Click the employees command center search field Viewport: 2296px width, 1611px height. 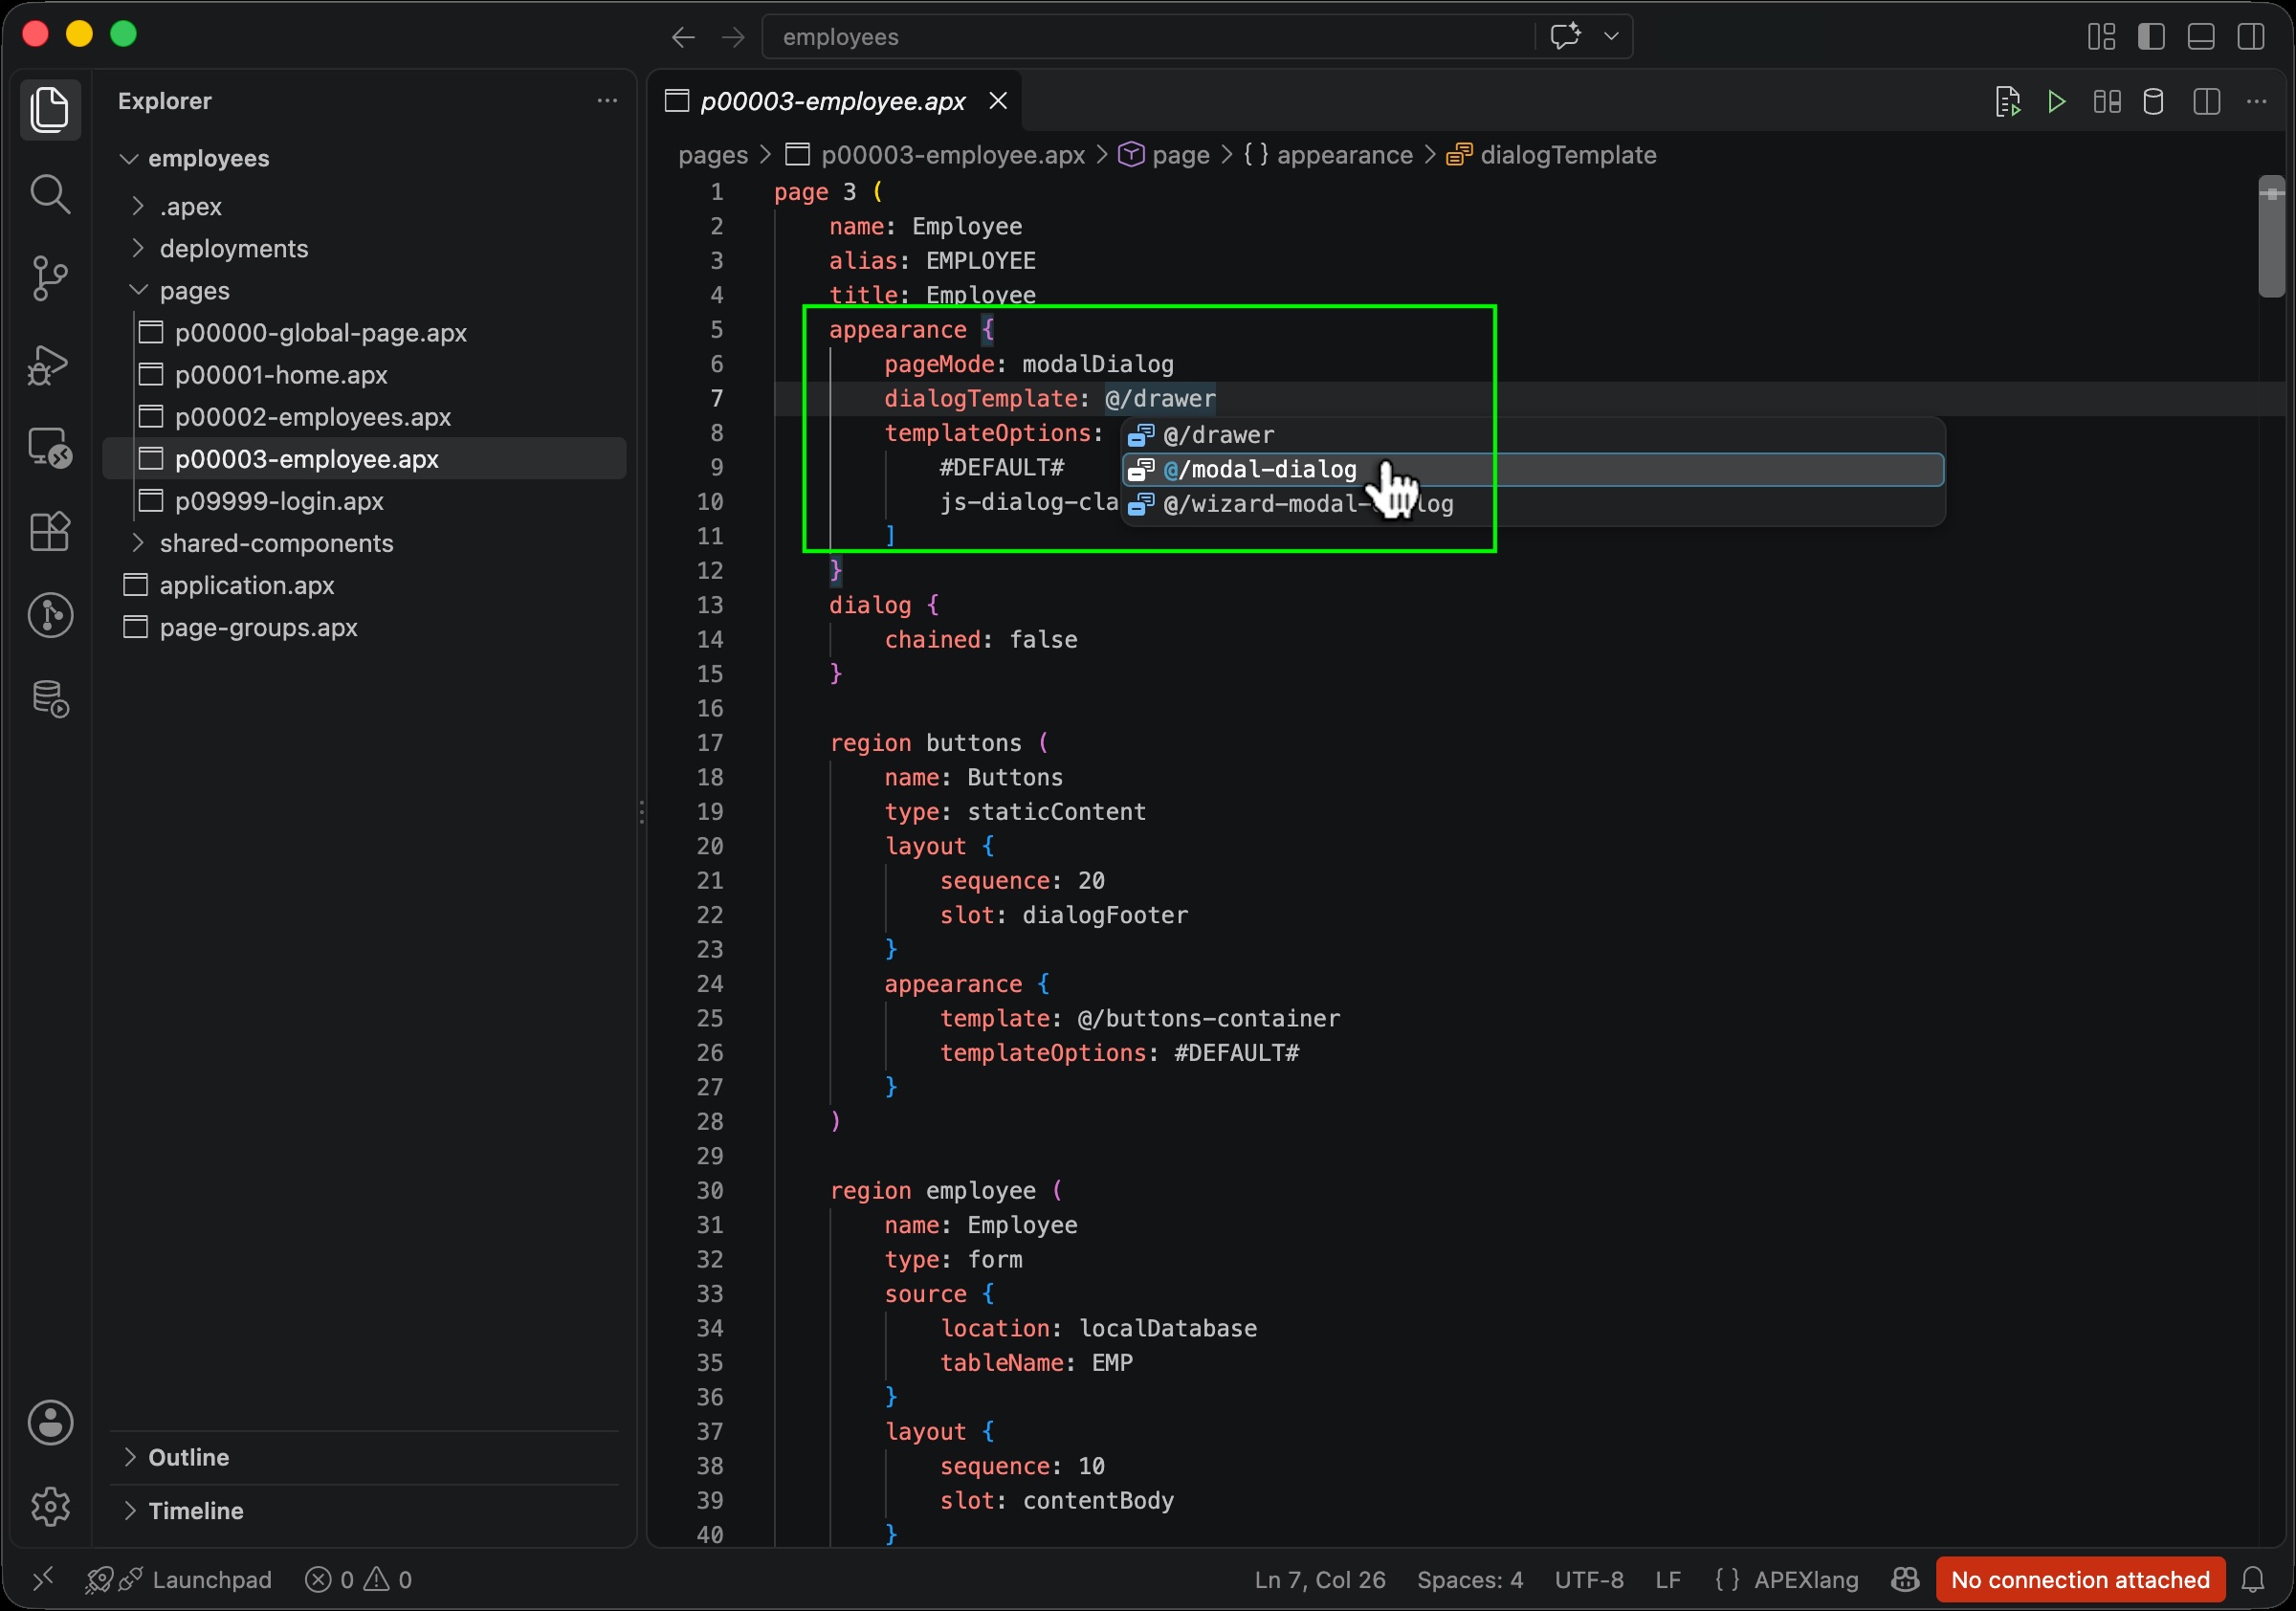tap(1146, 37)
